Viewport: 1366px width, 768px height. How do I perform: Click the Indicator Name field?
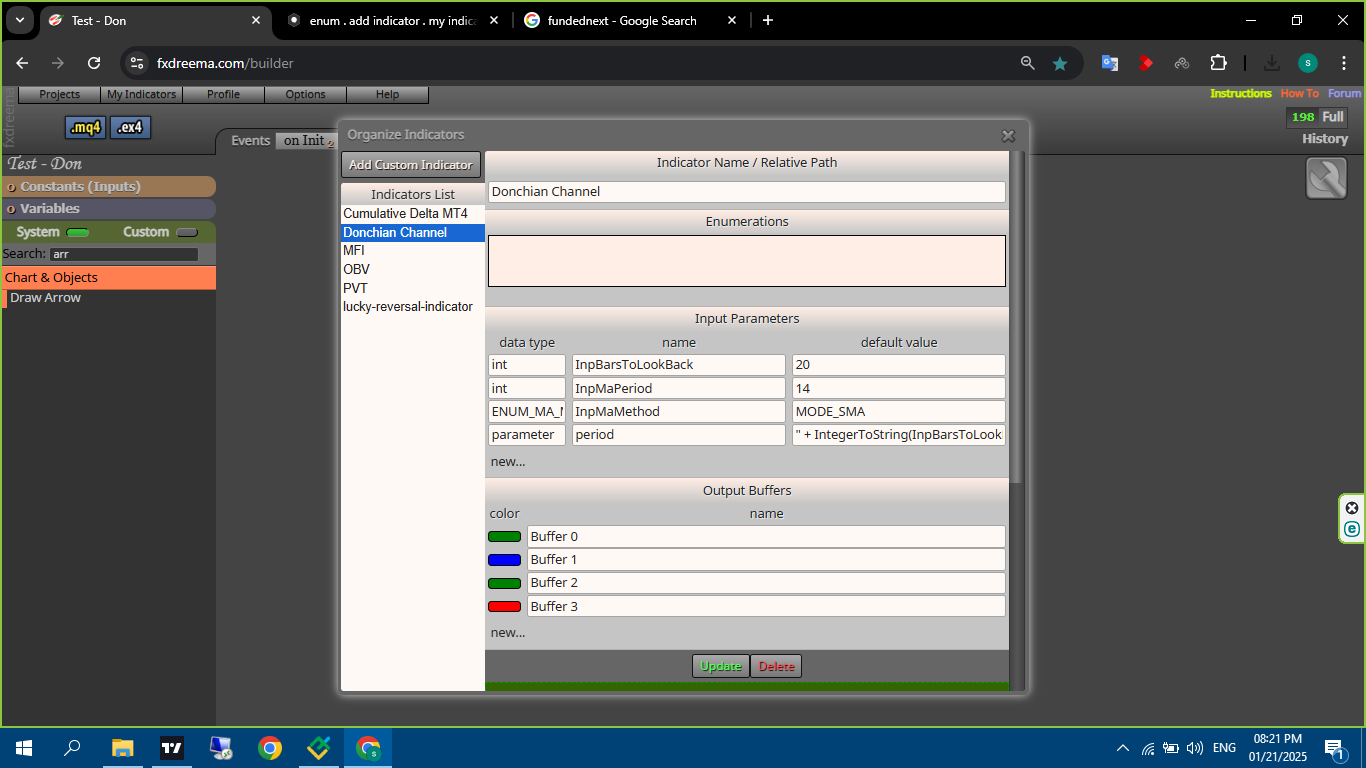(747, 192)
